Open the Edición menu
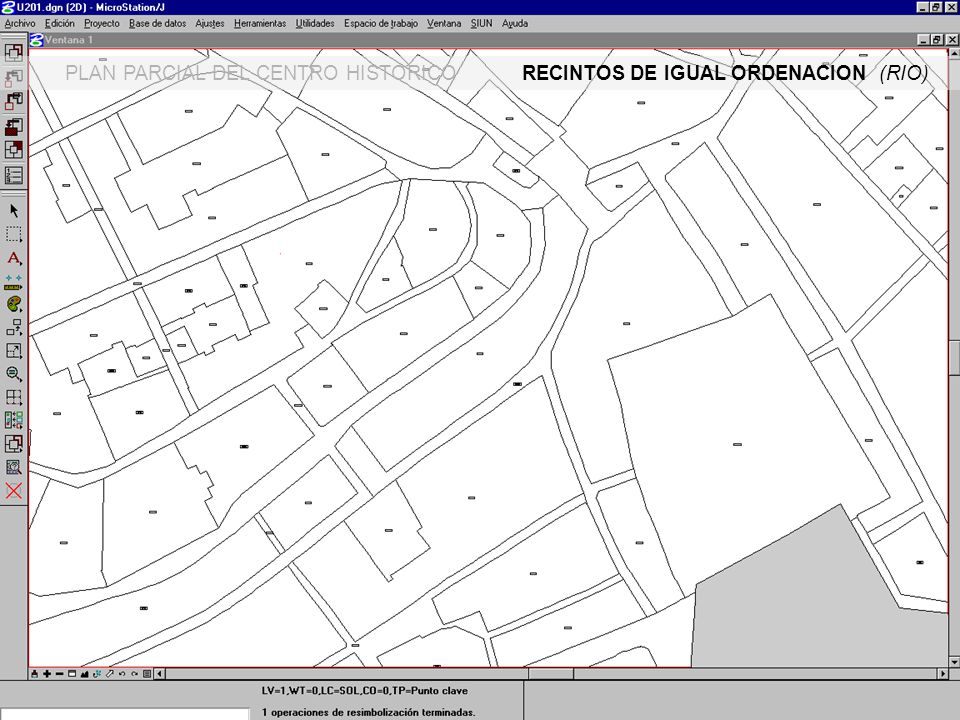Image resolution: width=960 pixels, height=720 pixels. 59,23
